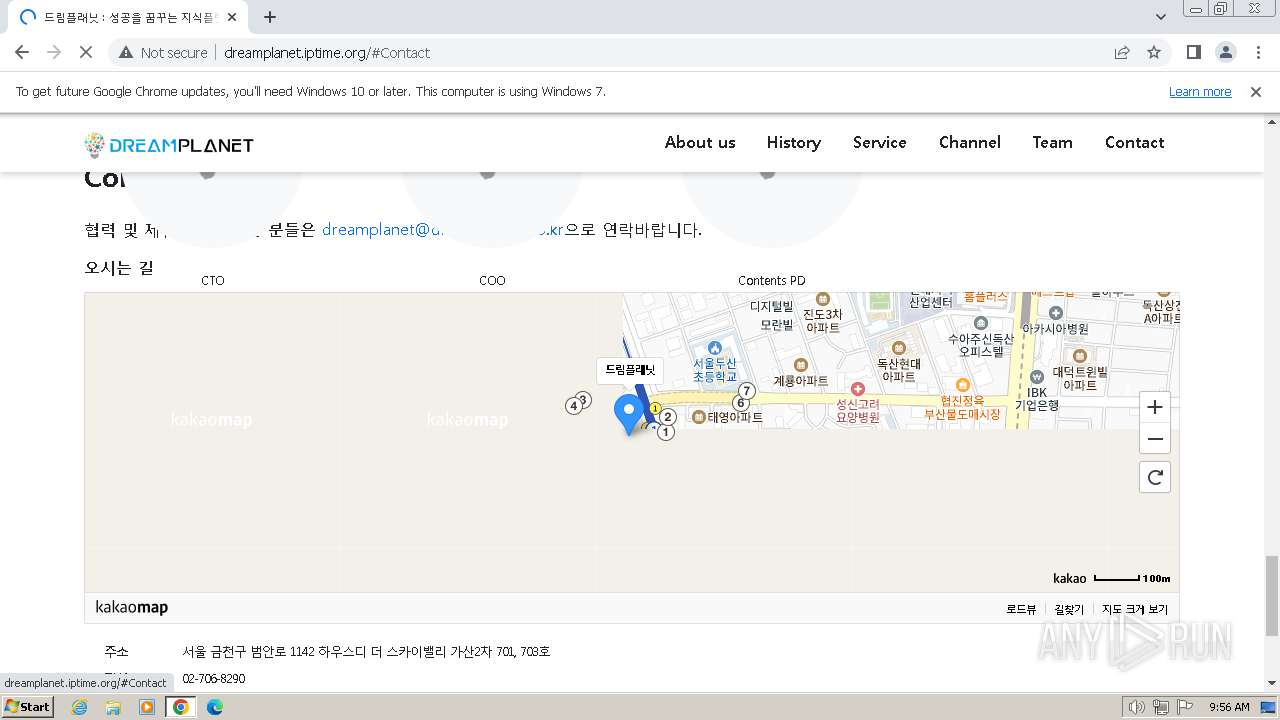Switch to Chrome in the taskbar

[181, 707]
